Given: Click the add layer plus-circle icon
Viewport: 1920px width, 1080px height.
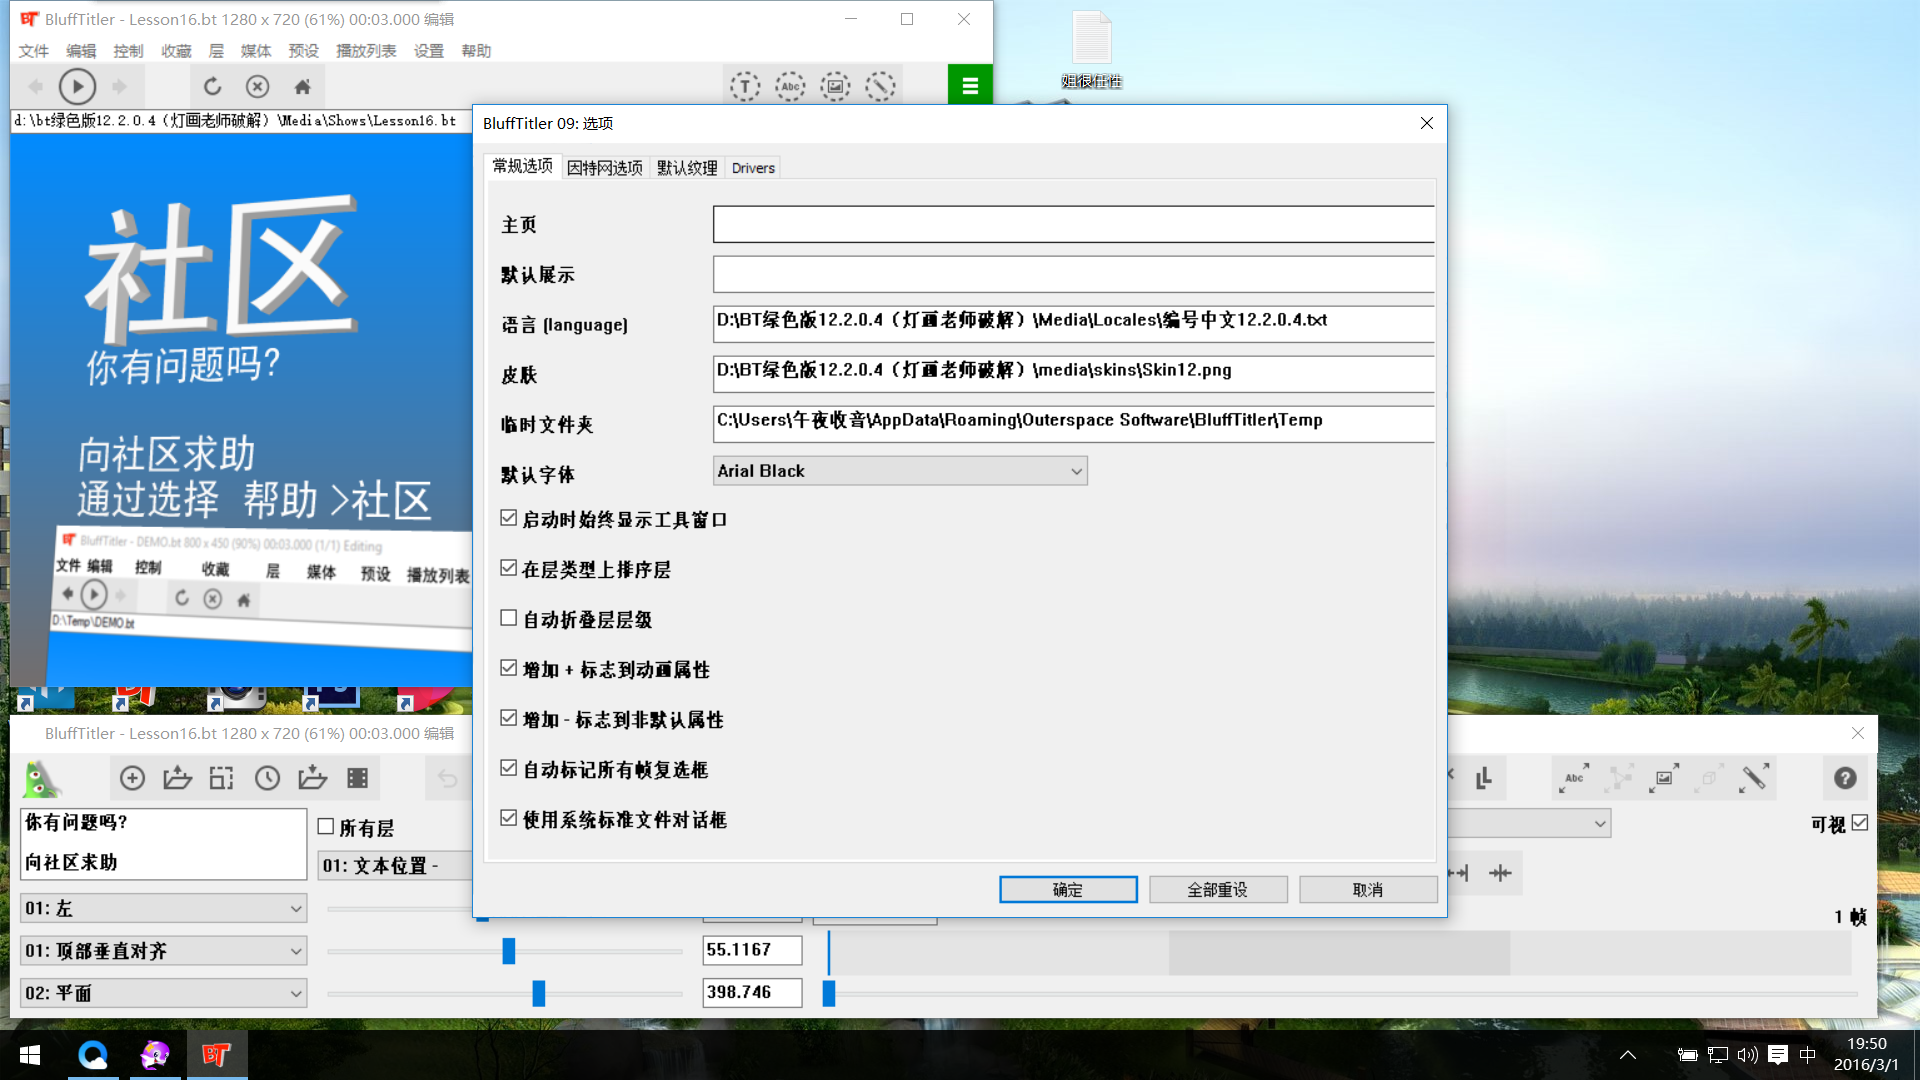Looking at the screenshot, I should click(132, 778).
